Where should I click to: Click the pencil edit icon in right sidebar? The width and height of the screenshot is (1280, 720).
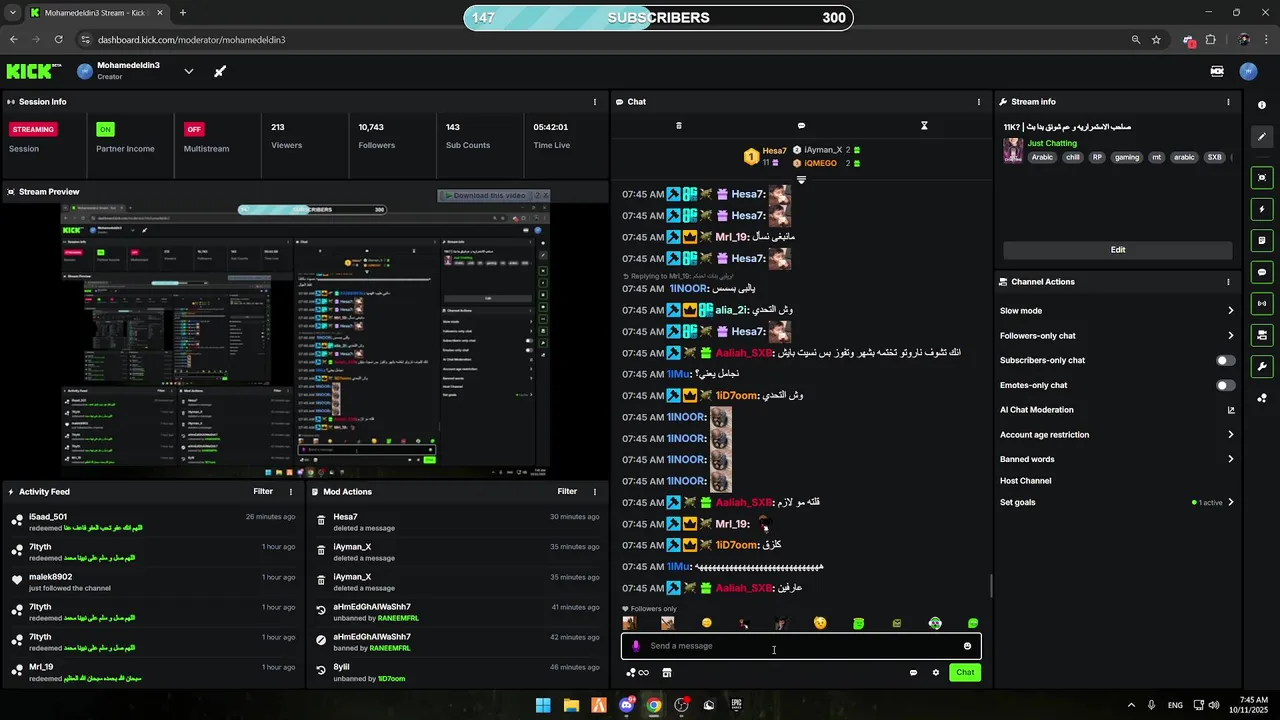click(1262, 136)
